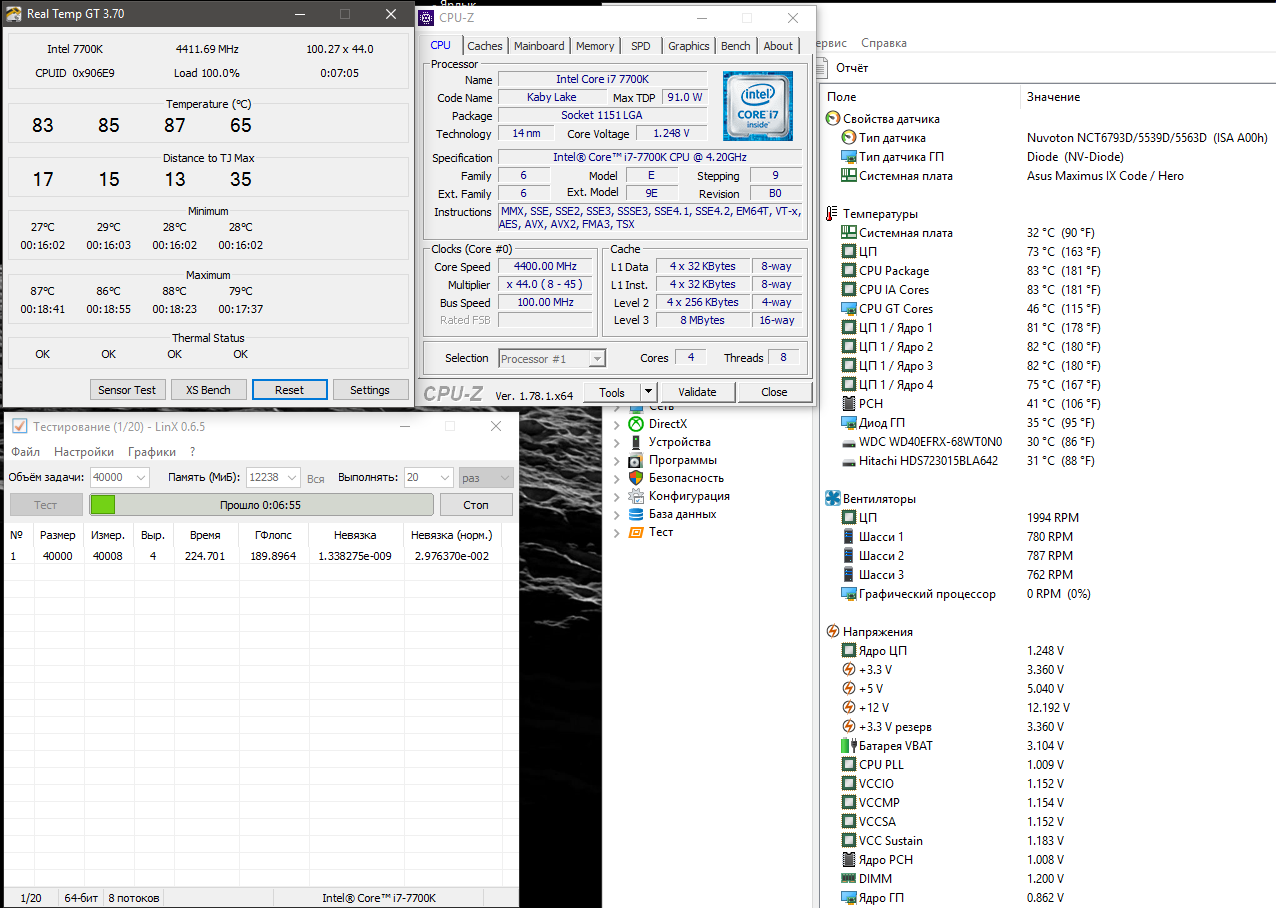Switch to the Memory tab in CPU-Z
Screen dimensions: 1276x908
[x=595, y=46]
